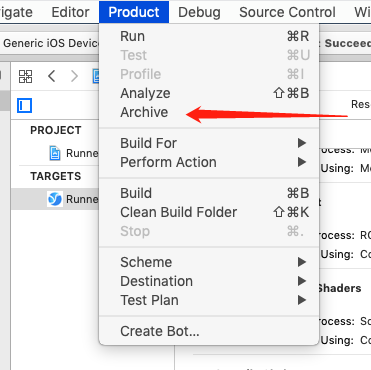Expand the Test Plan submenu
Viewport: 371px width, 370px height.
(209, 300)
